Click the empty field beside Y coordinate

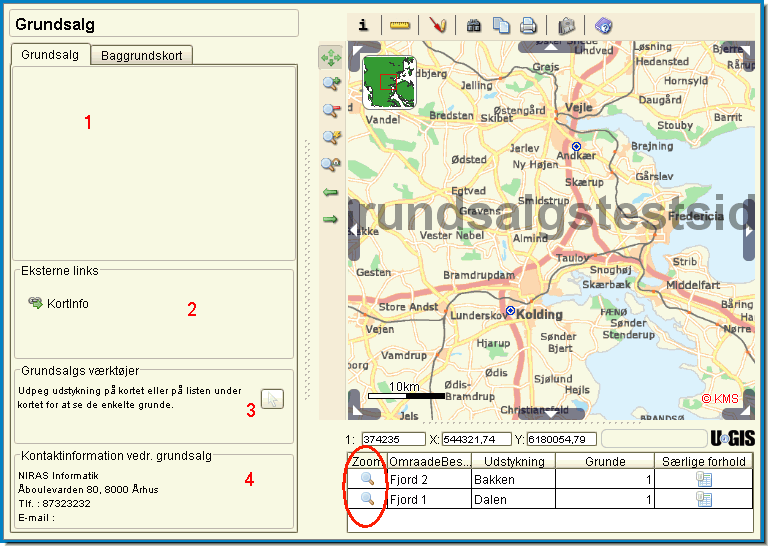[x=653, y=439]
